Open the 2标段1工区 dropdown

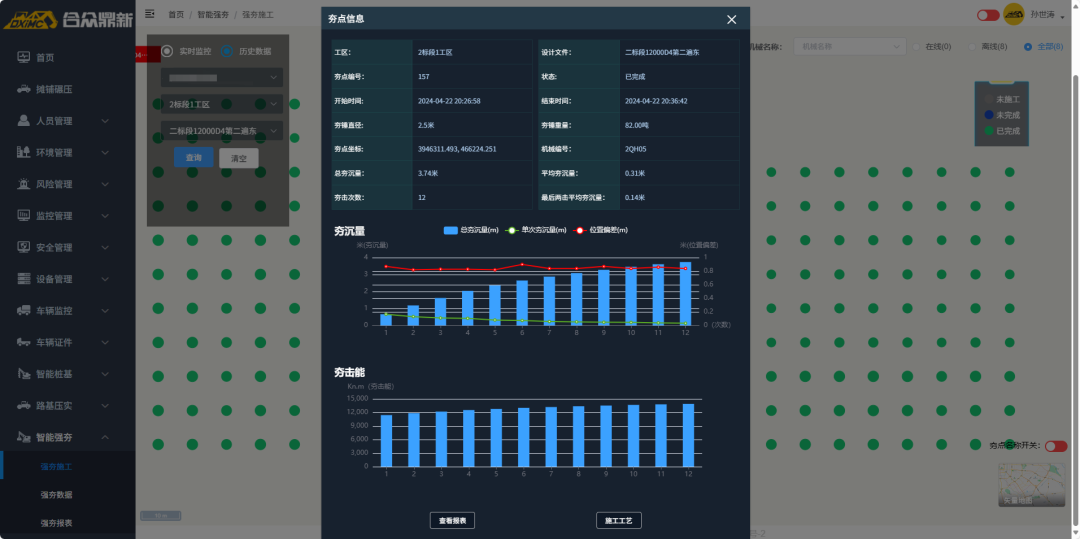(222, 104)
